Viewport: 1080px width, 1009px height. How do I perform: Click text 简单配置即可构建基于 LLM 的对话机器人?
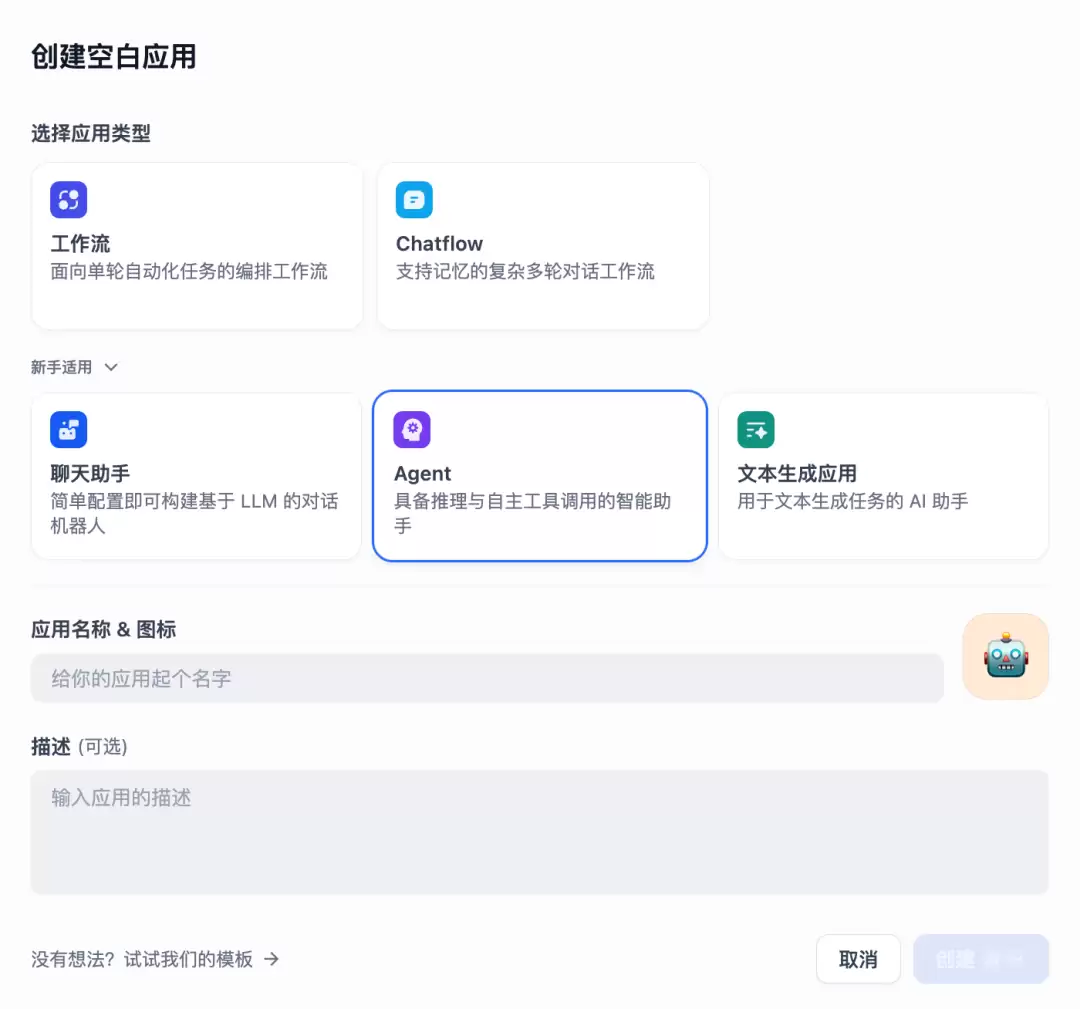[194, 513]
